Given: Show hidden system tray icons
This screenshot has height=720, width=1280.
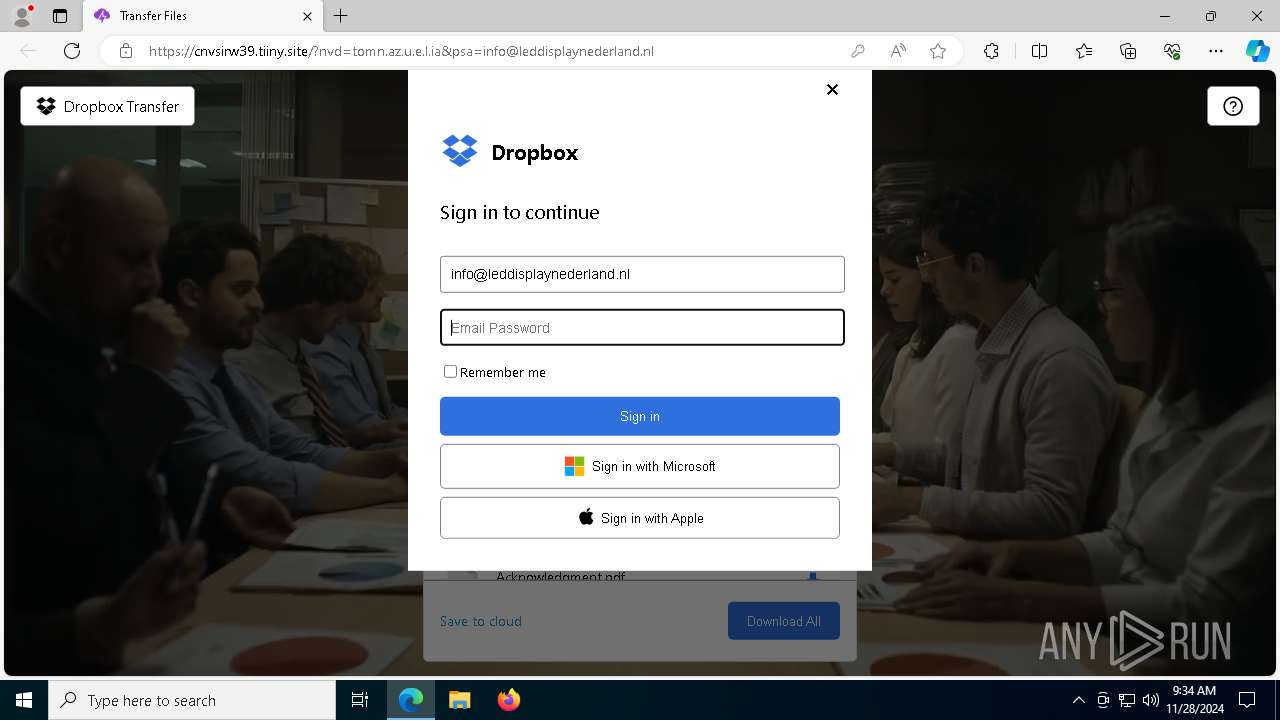Looking at the screenshot, I should click(1078, 700).
